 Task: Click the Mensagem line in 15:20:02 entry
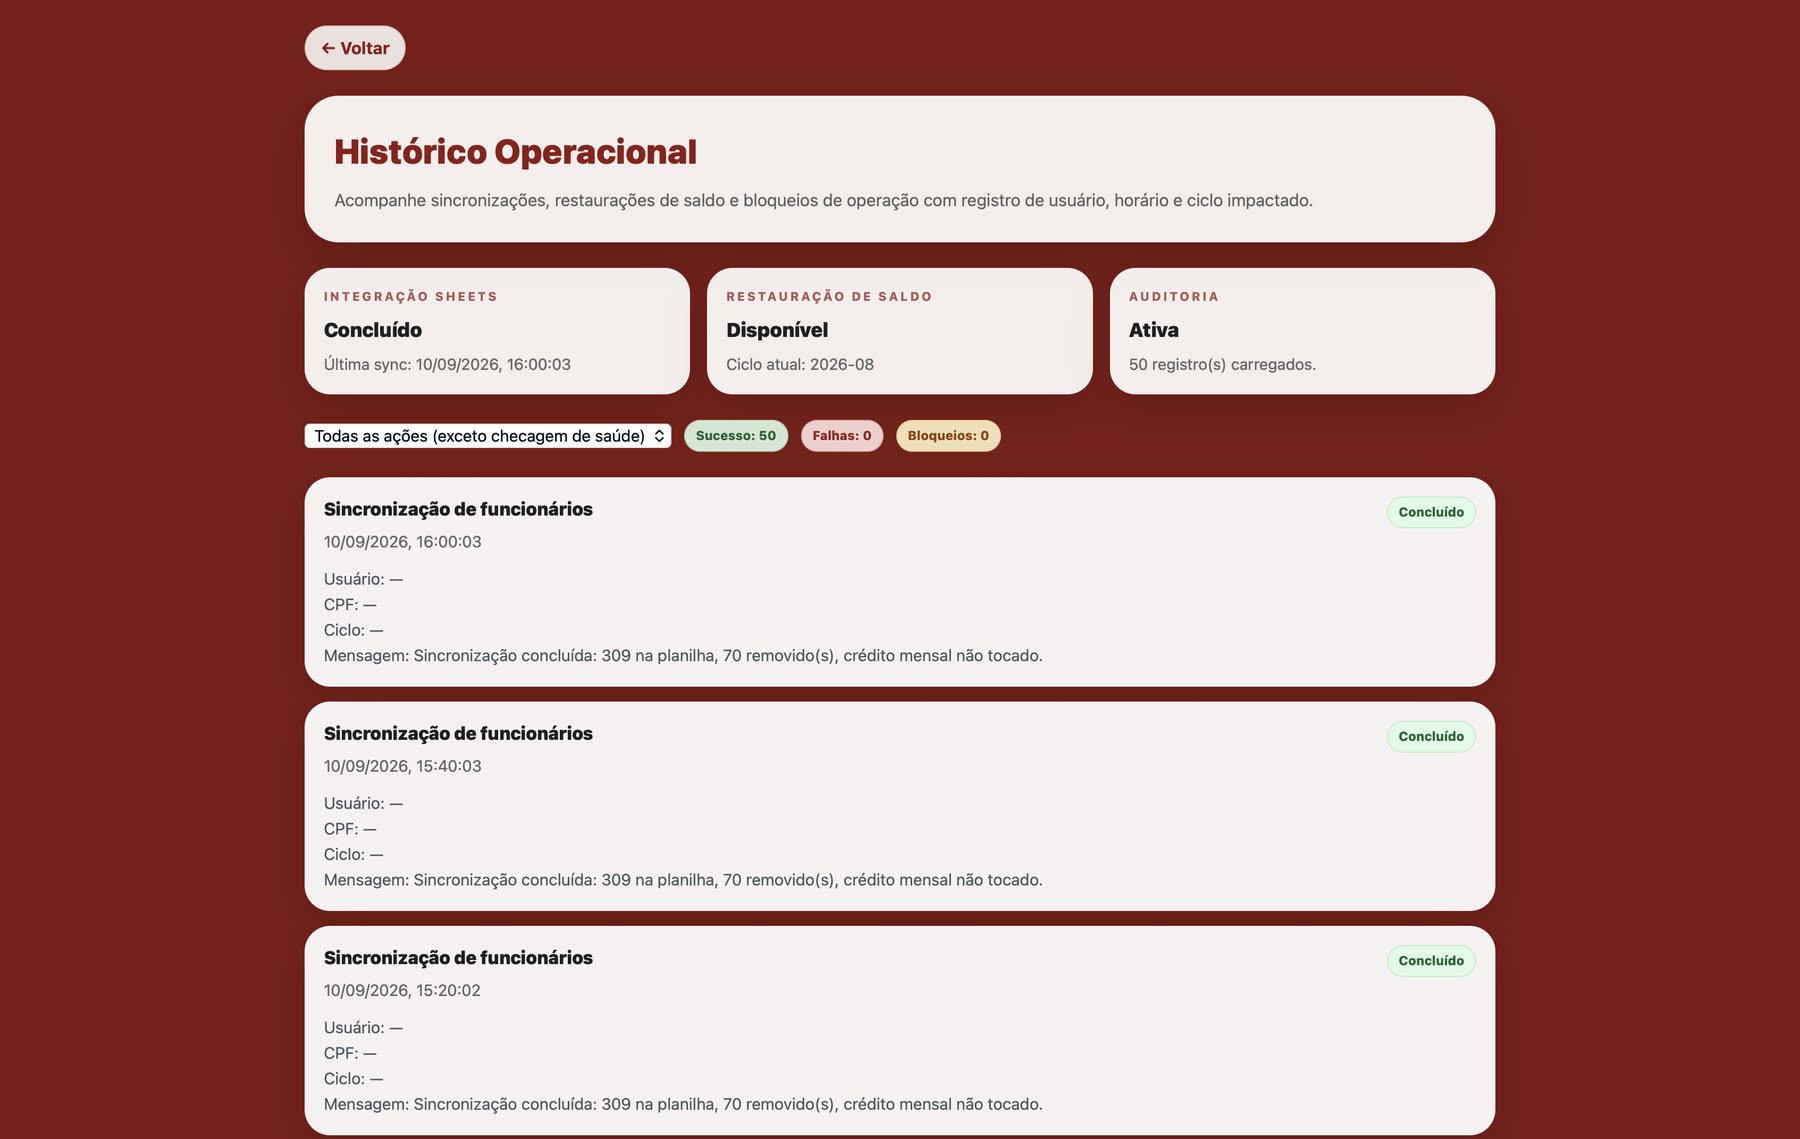[x=683, y=1104]
